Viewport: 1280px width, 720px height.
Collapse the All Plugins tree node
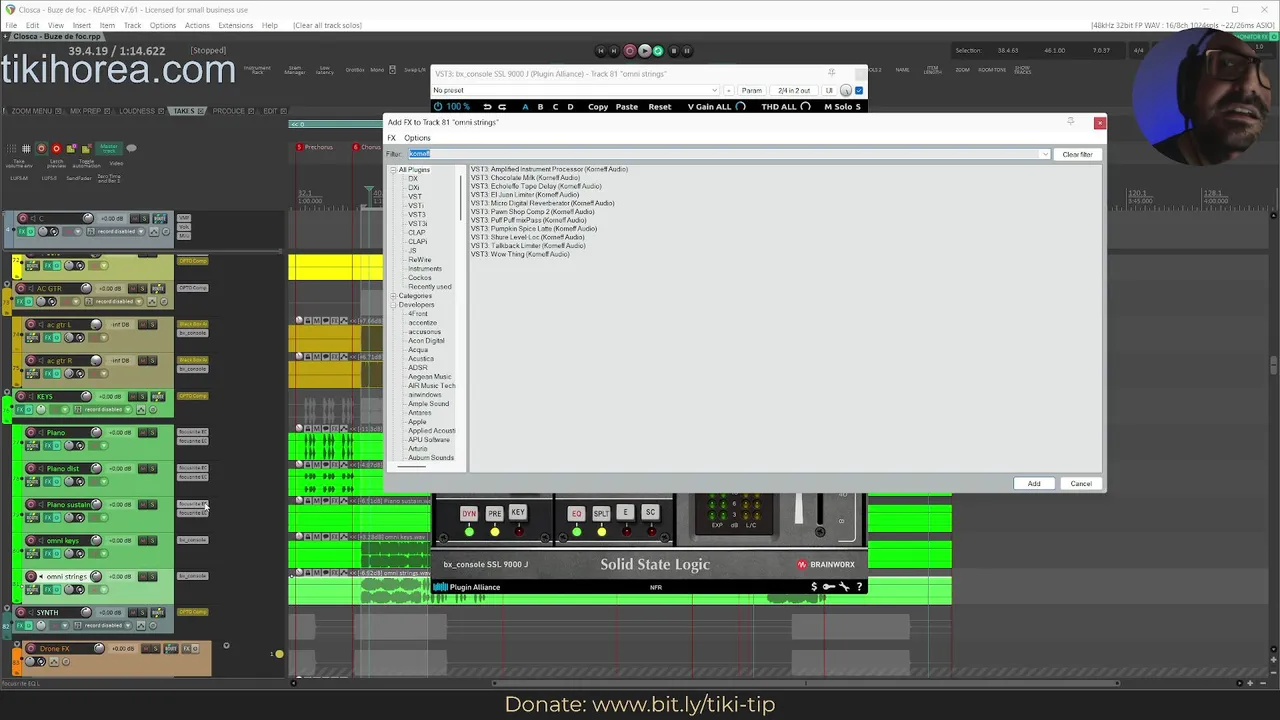click(x=393, y=170)
